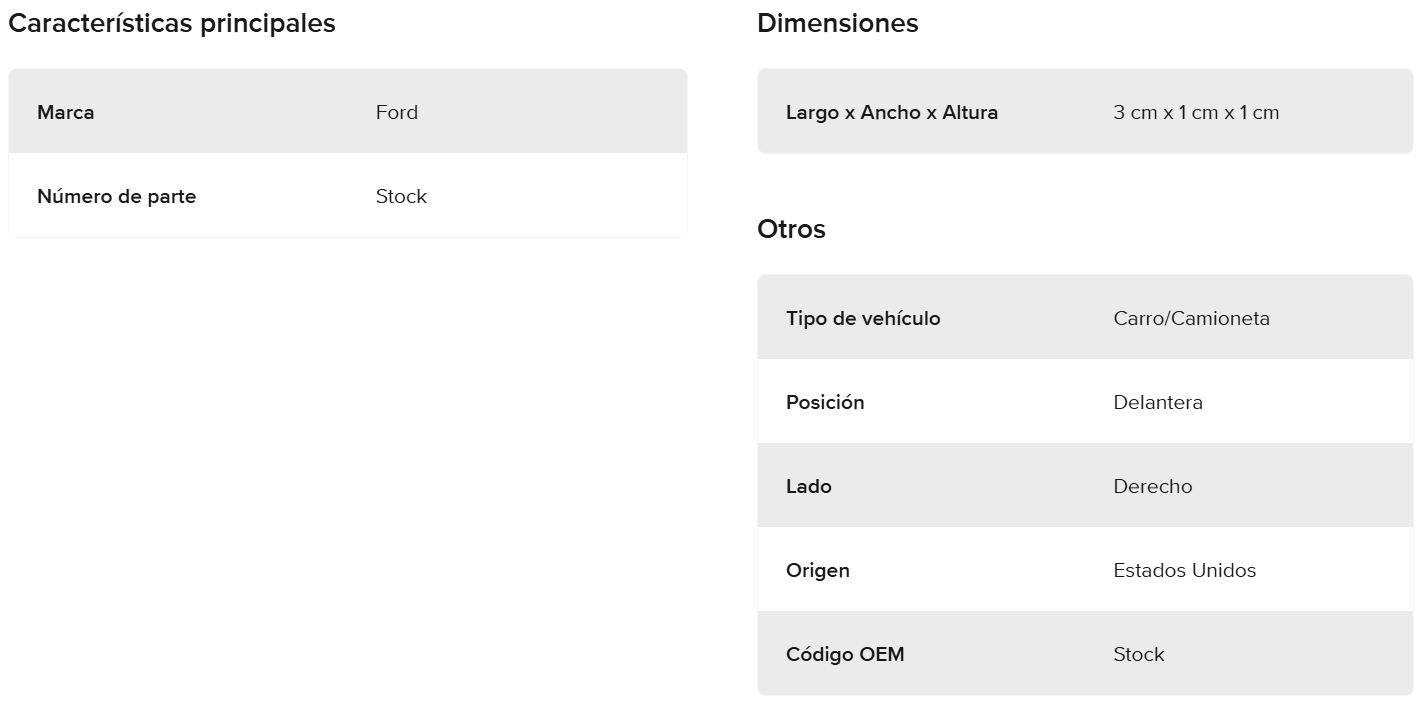Click the Tipo de vehículo label
The width and height of the screenshot is (1422, 711).
point(863,318)
